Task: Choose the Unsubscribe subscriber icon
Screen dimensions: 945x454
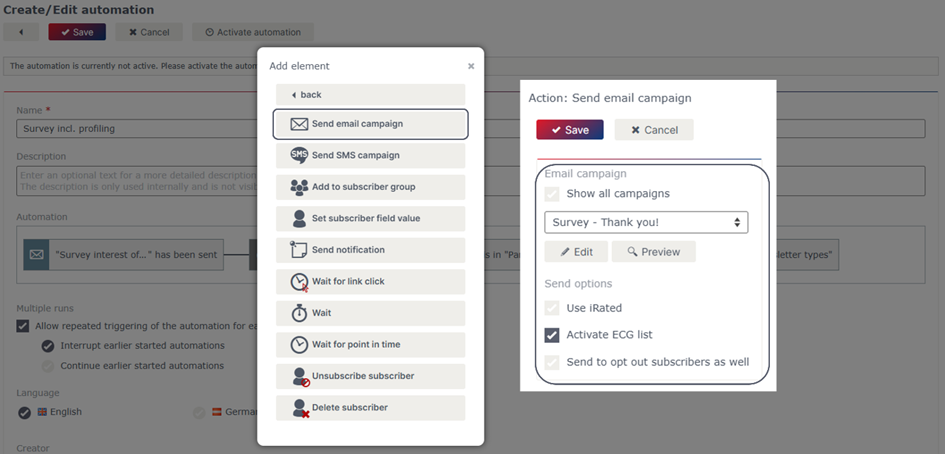Action: [x=300, y=376]
